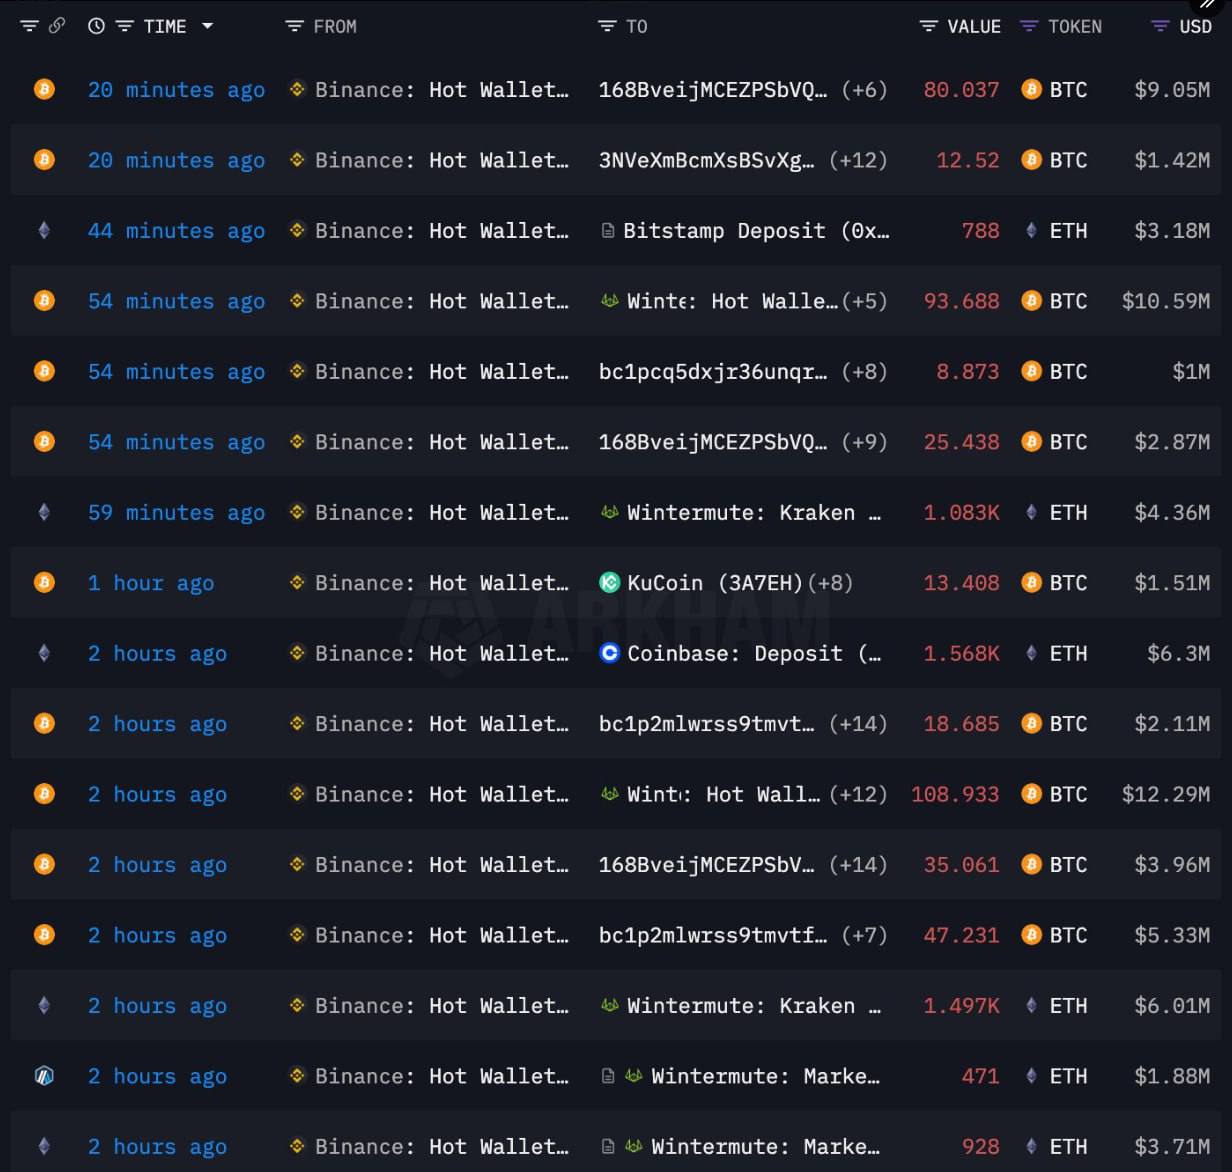Open the leftmost filter icon in header
The image size is (1232, 1172).
pos(29,26)
